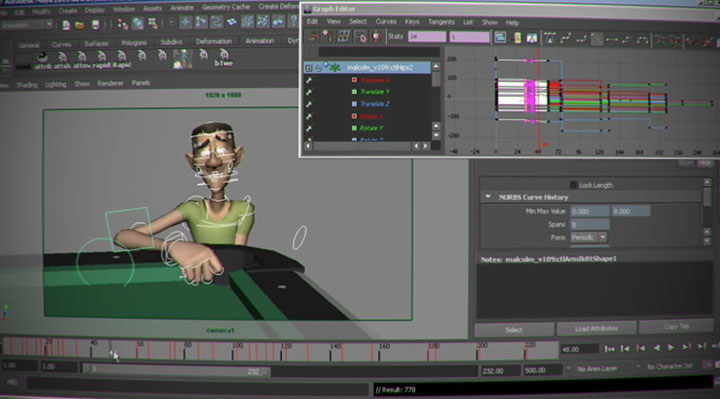Image resolution: width=720 pixels, height=399 pixels.
Task: Click the colorful character picker shelf icon
Action: [183, 59]
